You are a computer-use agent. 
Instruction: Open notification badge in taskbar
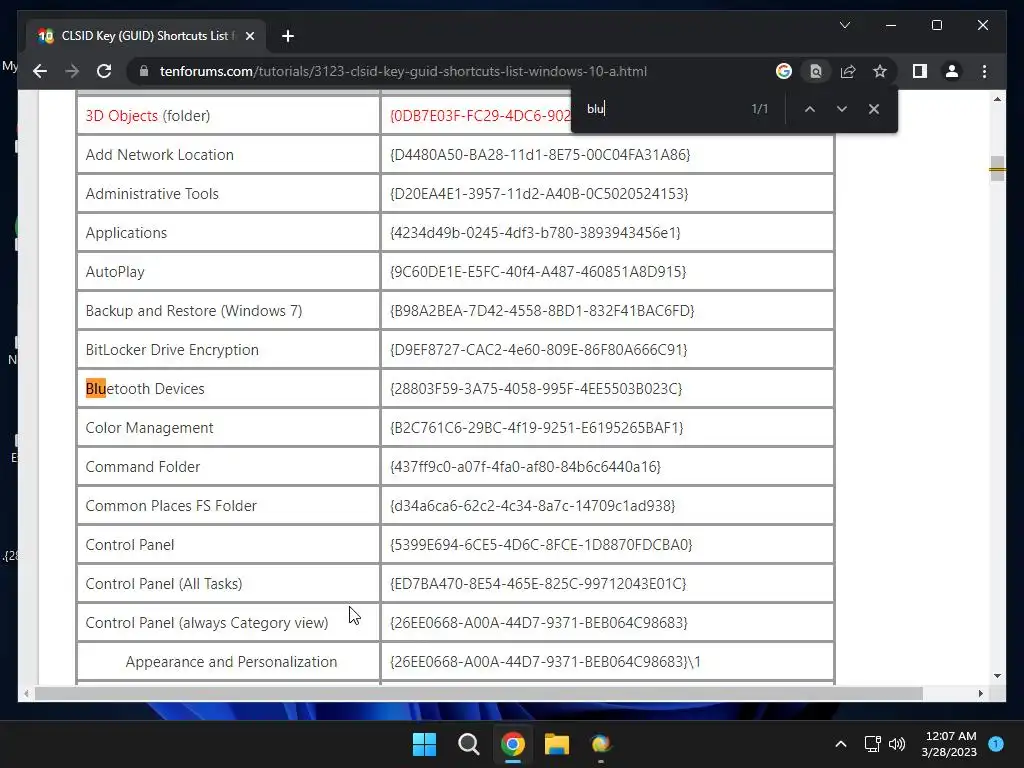click(996, 744)
